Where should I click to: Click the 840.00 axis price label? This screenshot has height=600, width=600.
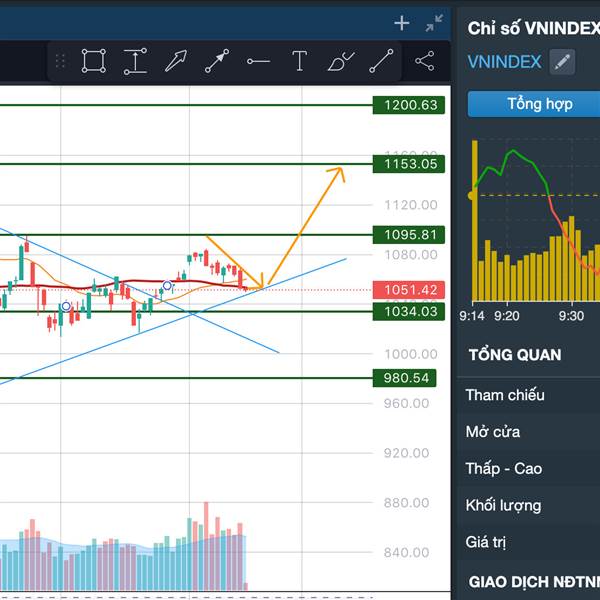(406, 553)
